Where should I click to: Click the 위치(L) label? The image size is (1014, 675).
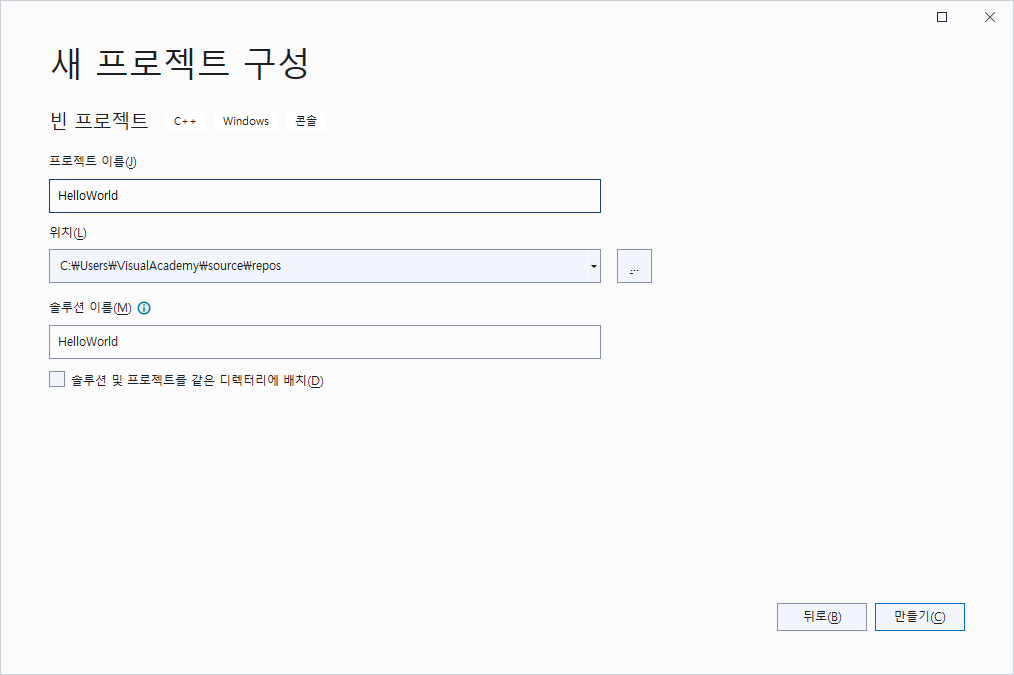point(66,231)
